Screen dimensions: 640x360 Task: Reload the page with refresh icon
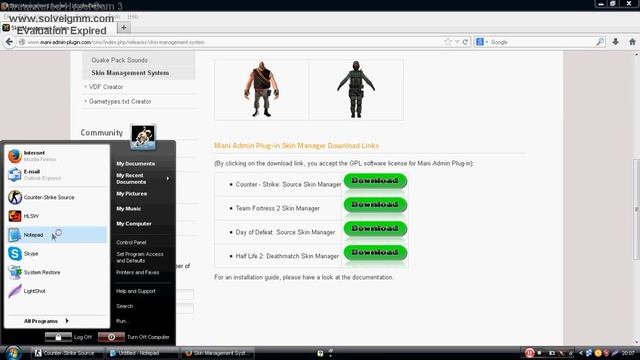point(465,42)
